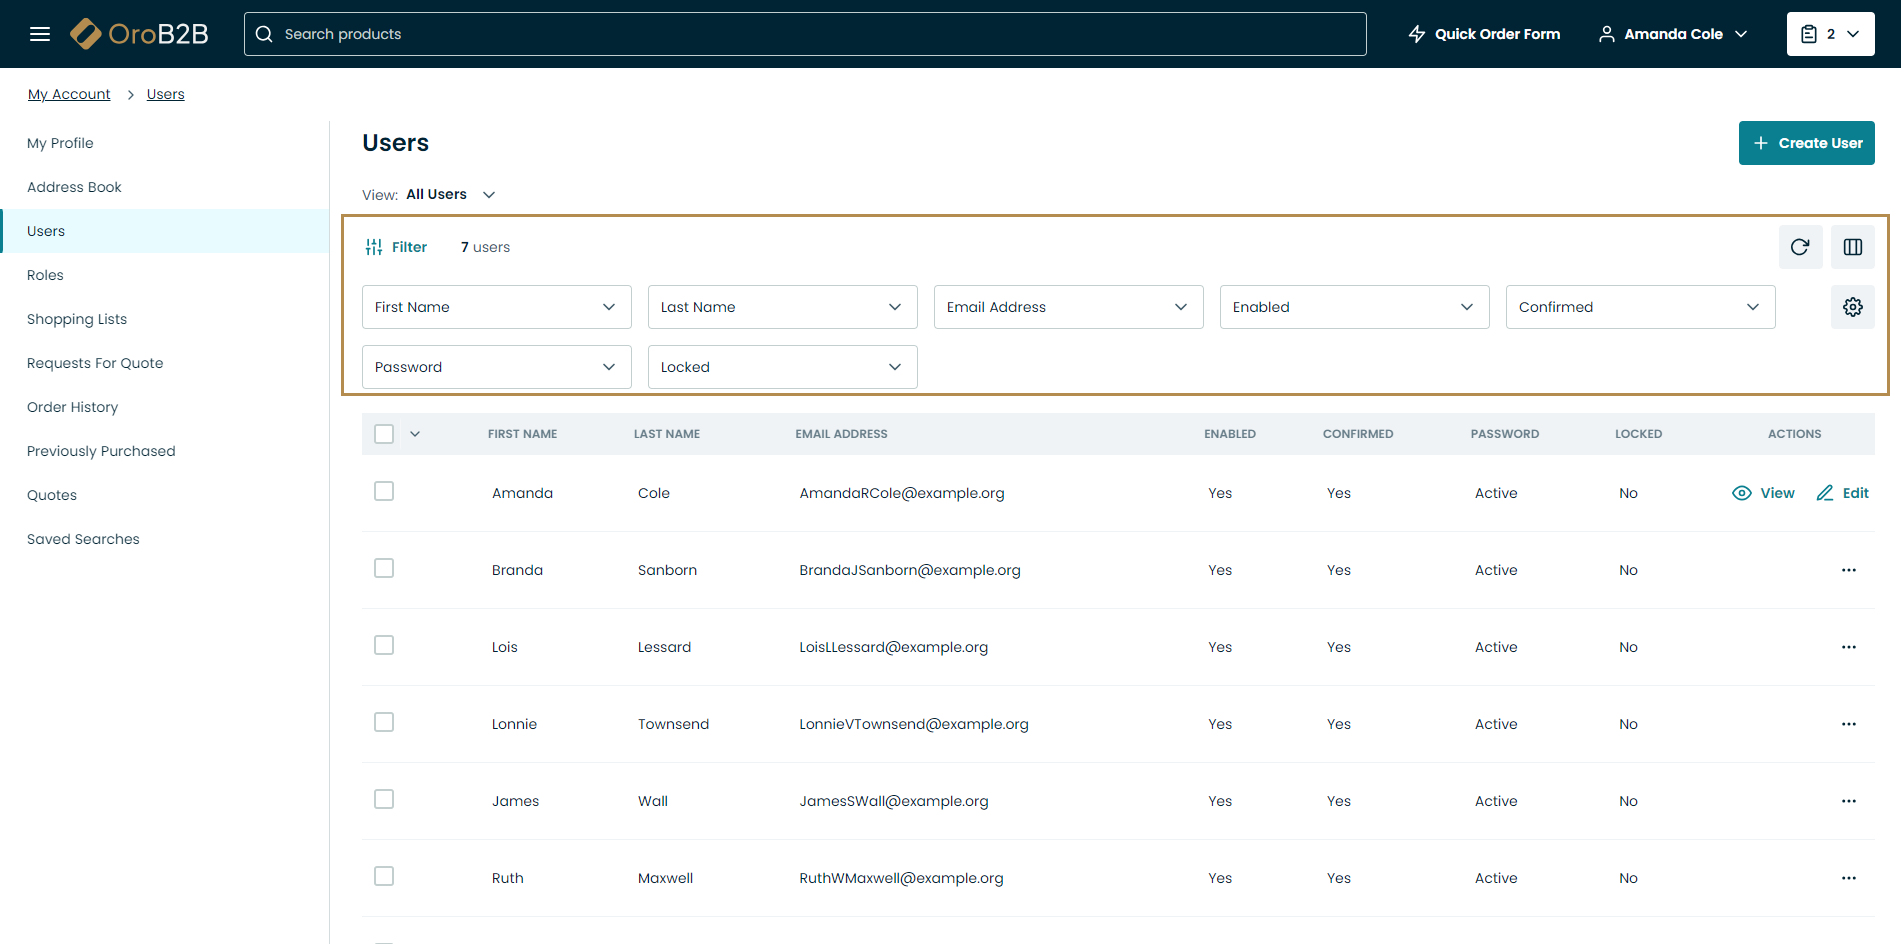Click the OroB2B logo
Image resolution: width=1901 pixels, height=944 pixels.
140,34
